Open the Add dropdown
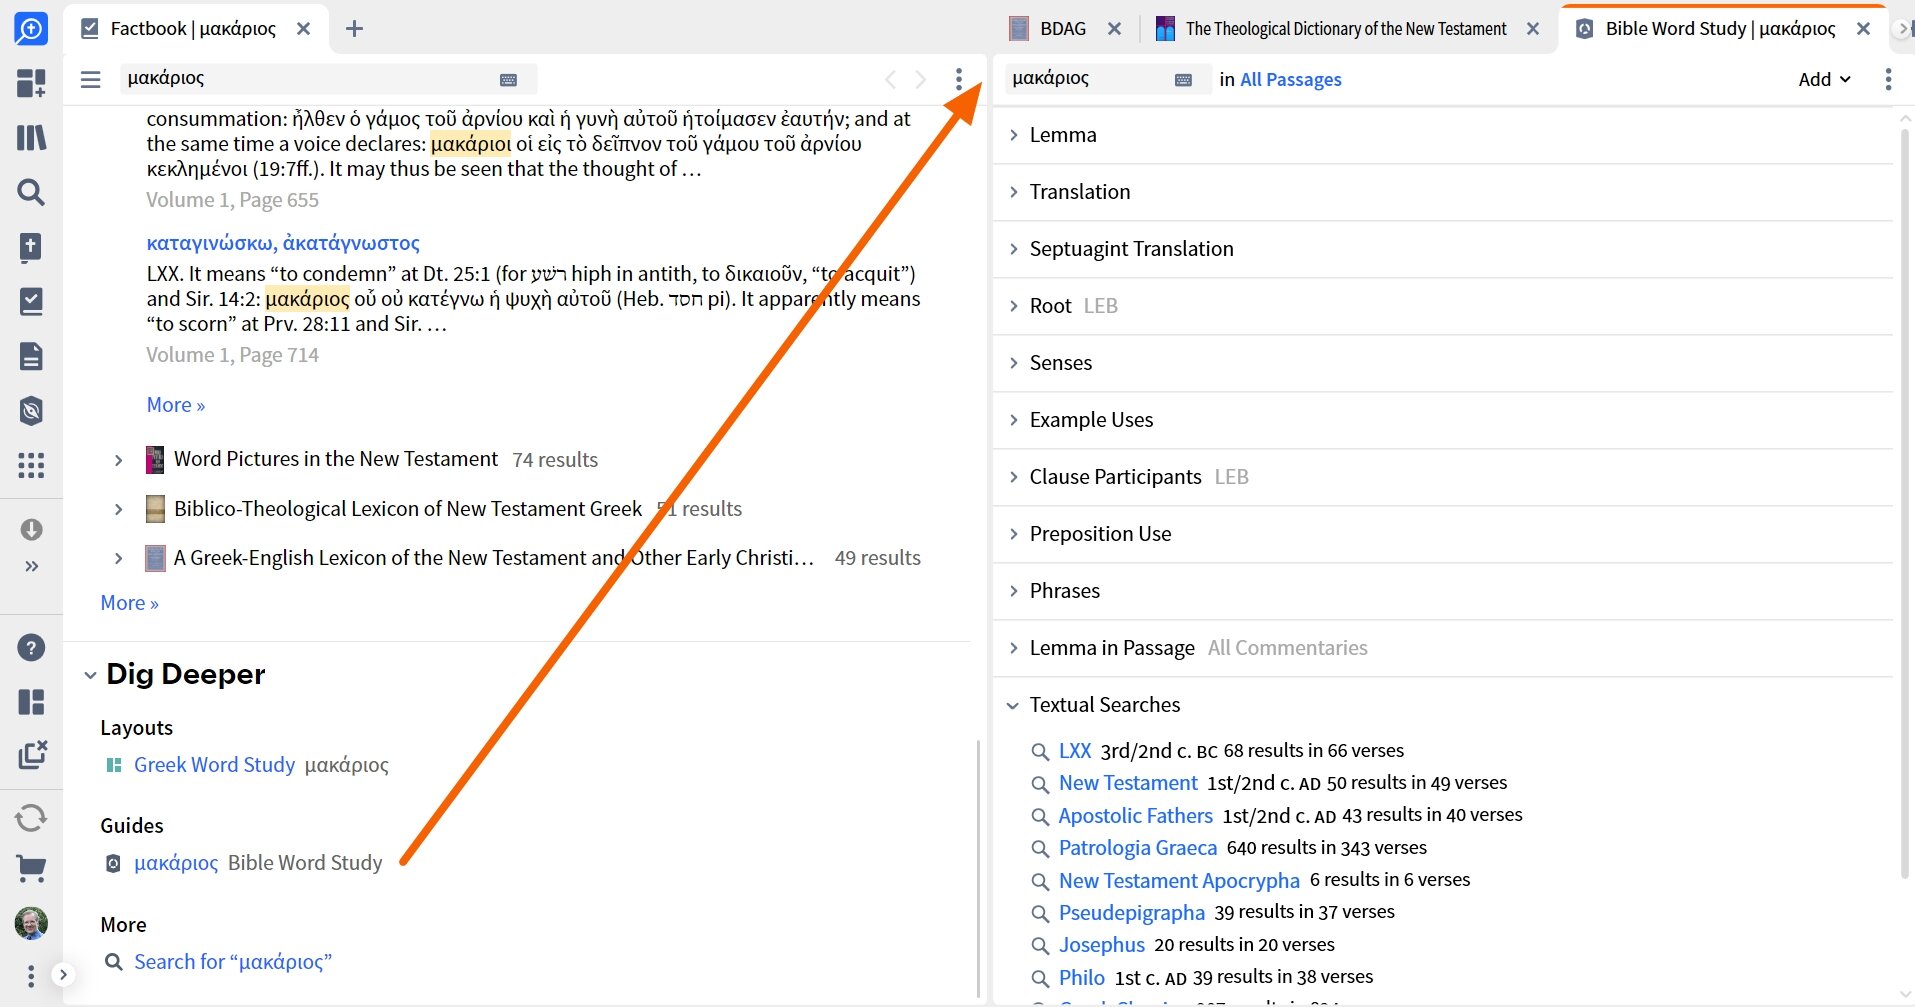Image resolution: width=1915 pixels, height=1007 pixels. 1824,79
